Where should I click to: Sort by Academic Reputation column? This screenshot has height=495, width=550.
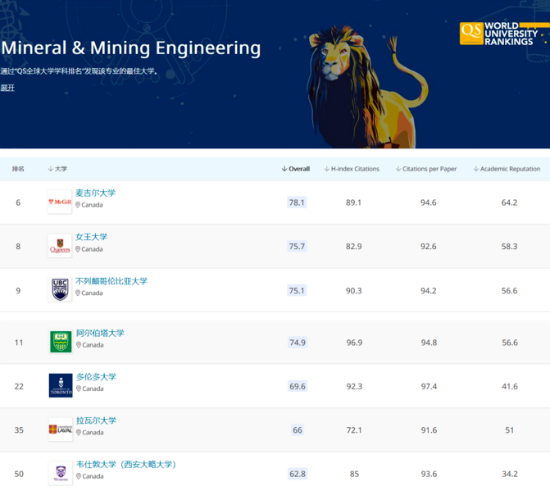coord(507,169)
